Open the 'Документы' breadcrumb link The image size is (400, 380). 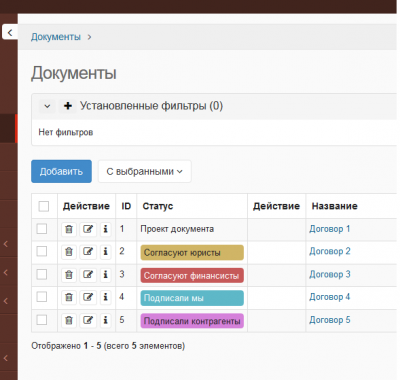point(56,37)
